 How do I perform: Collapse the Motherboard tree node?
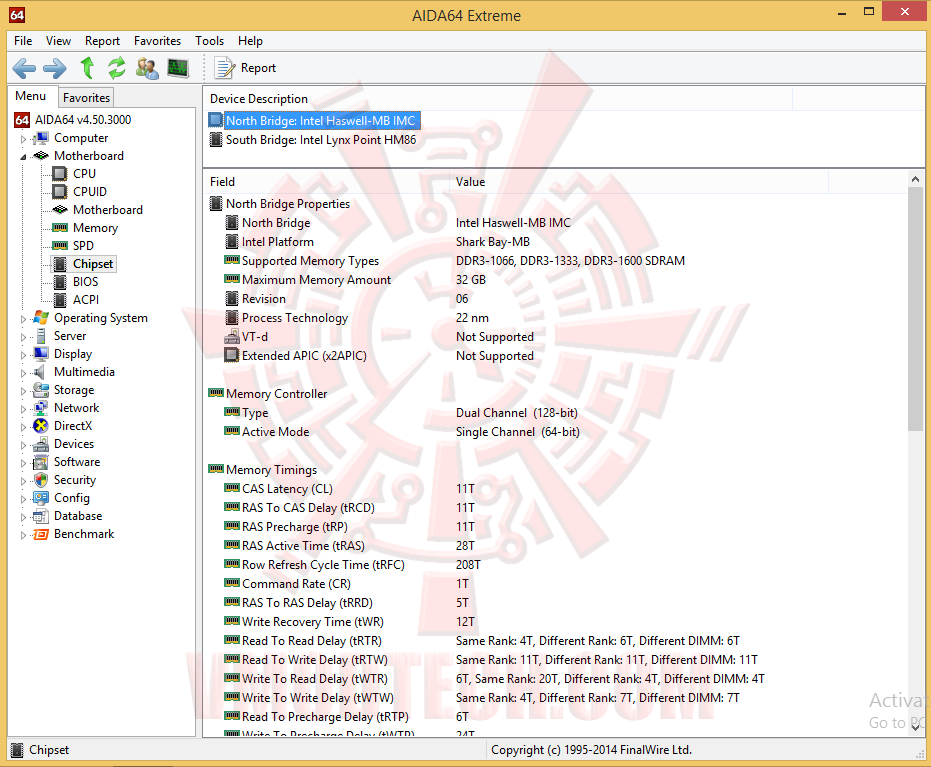point(23,157)
